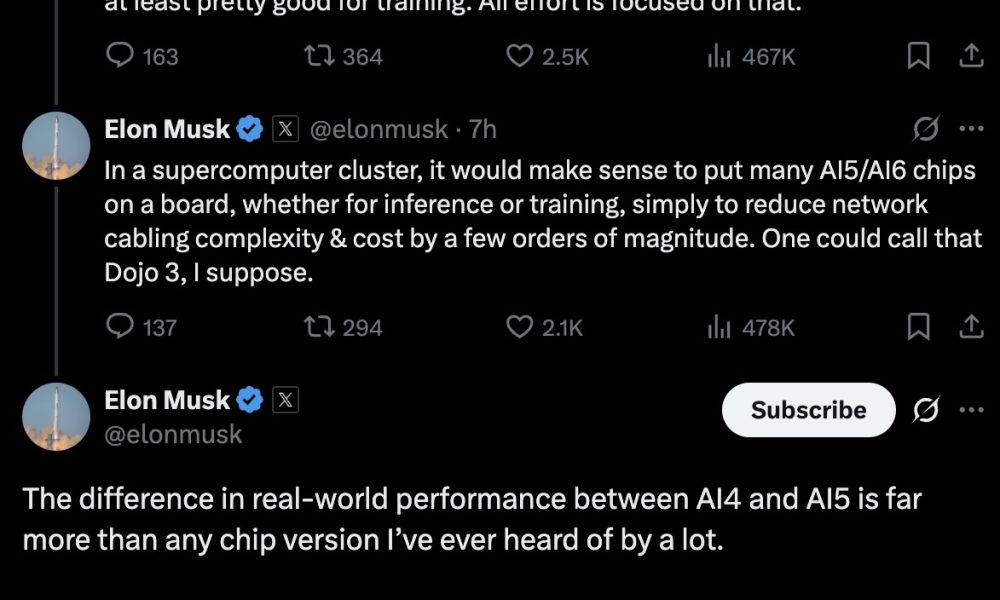The height and width of the screenshot is (600, 1000).
Task: Reply to the tweet with 163 replies
Action: coord(121,57)
